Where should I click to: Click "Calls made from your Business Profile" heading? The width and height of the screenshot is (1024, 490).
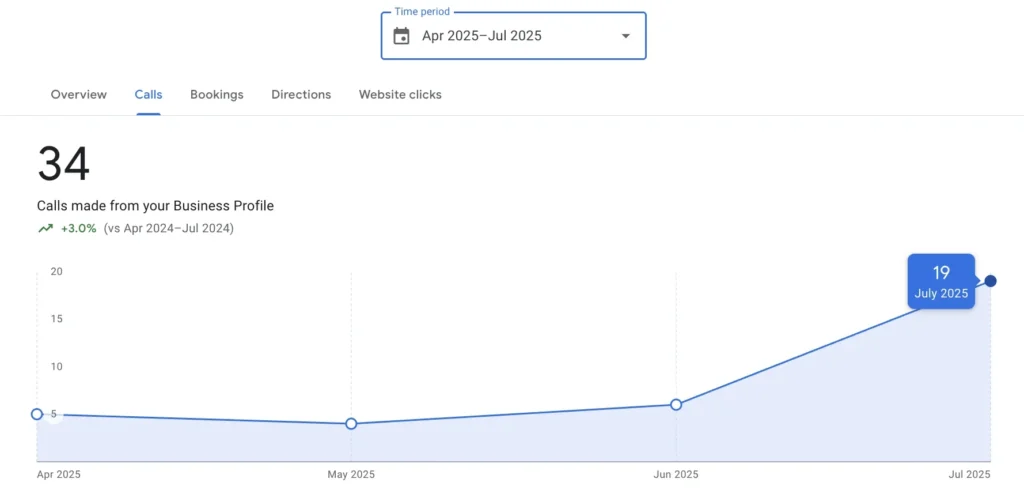(x=155, y=206)
